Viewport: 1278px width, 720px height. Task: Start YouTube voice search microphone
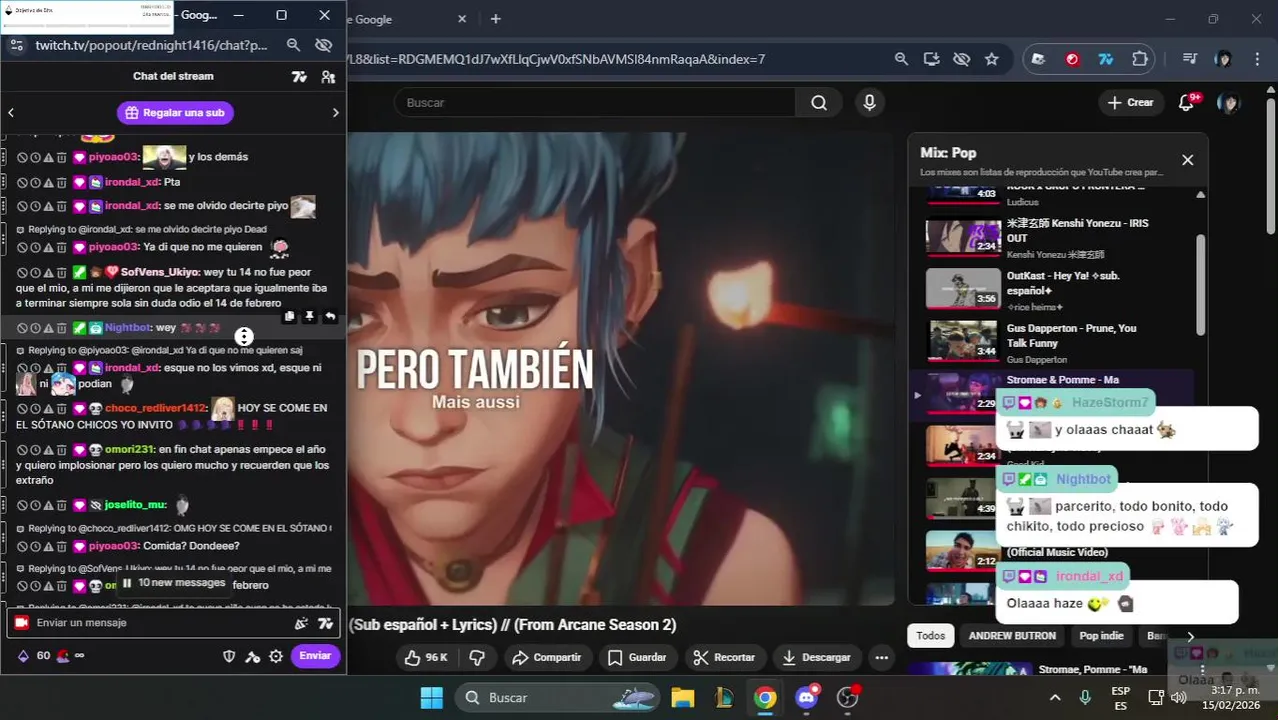coord(869,103)
